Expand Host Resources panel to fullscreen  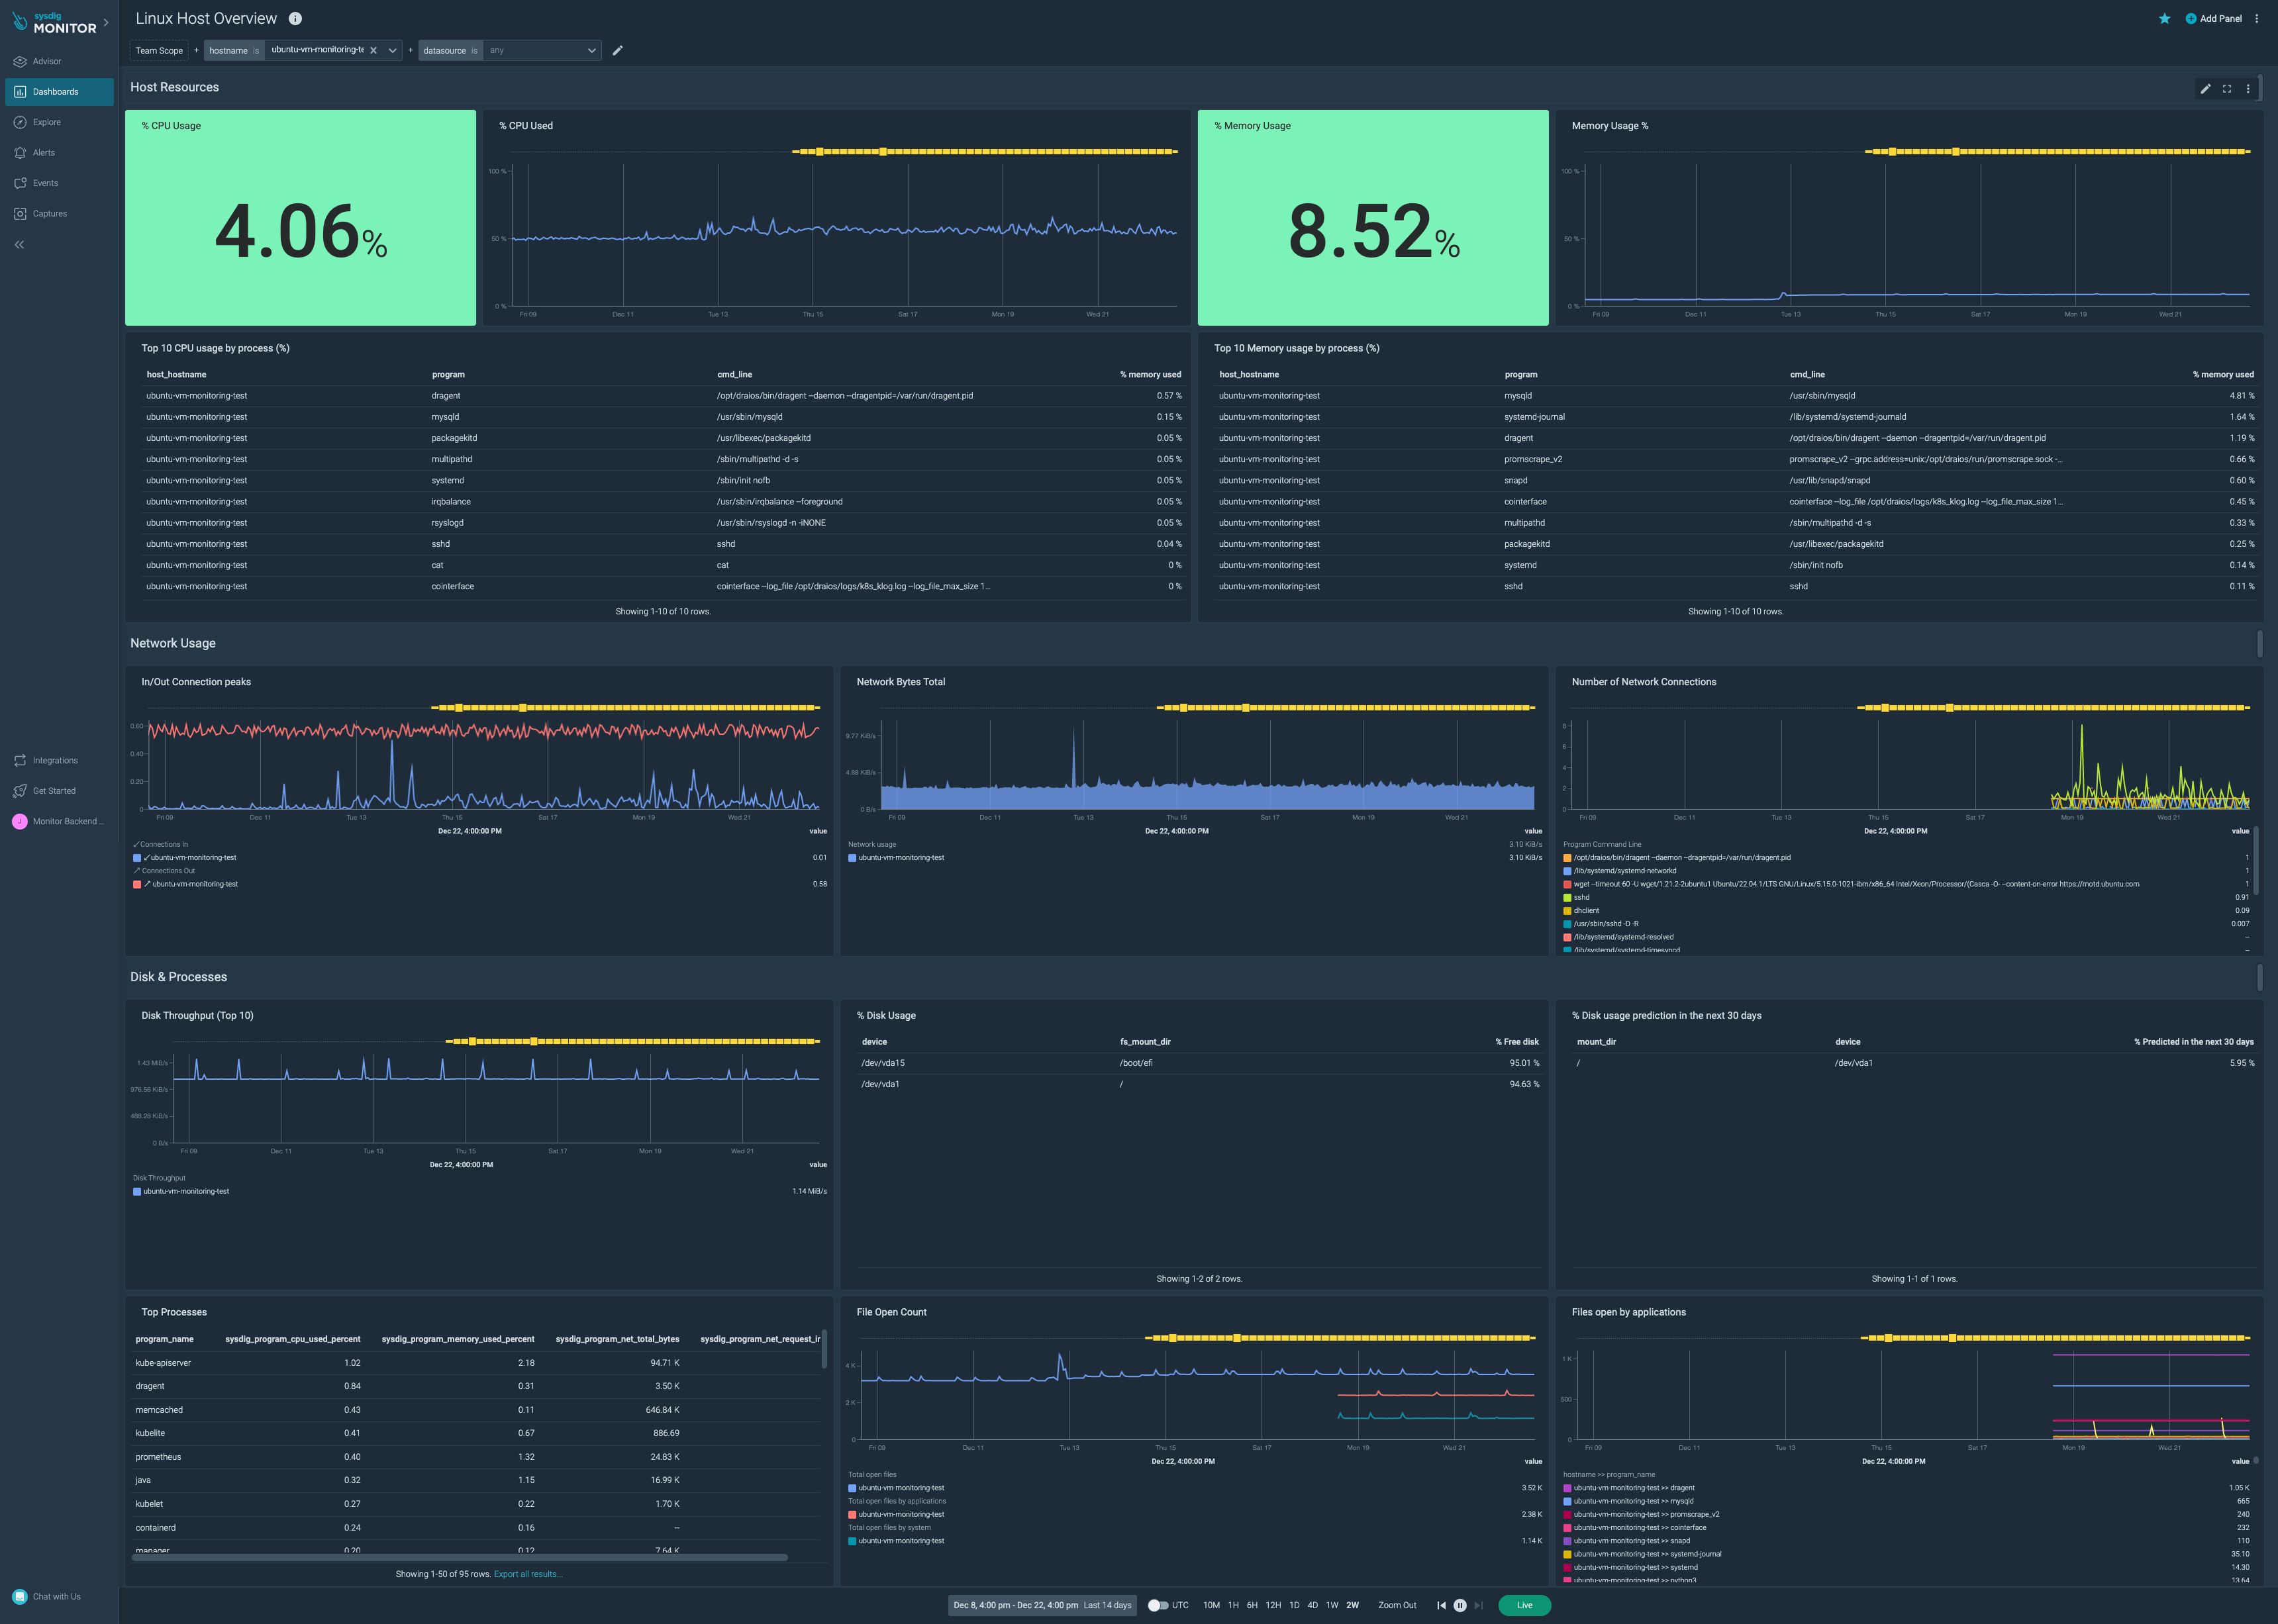pyautogui.click(x=2227, y=89)
